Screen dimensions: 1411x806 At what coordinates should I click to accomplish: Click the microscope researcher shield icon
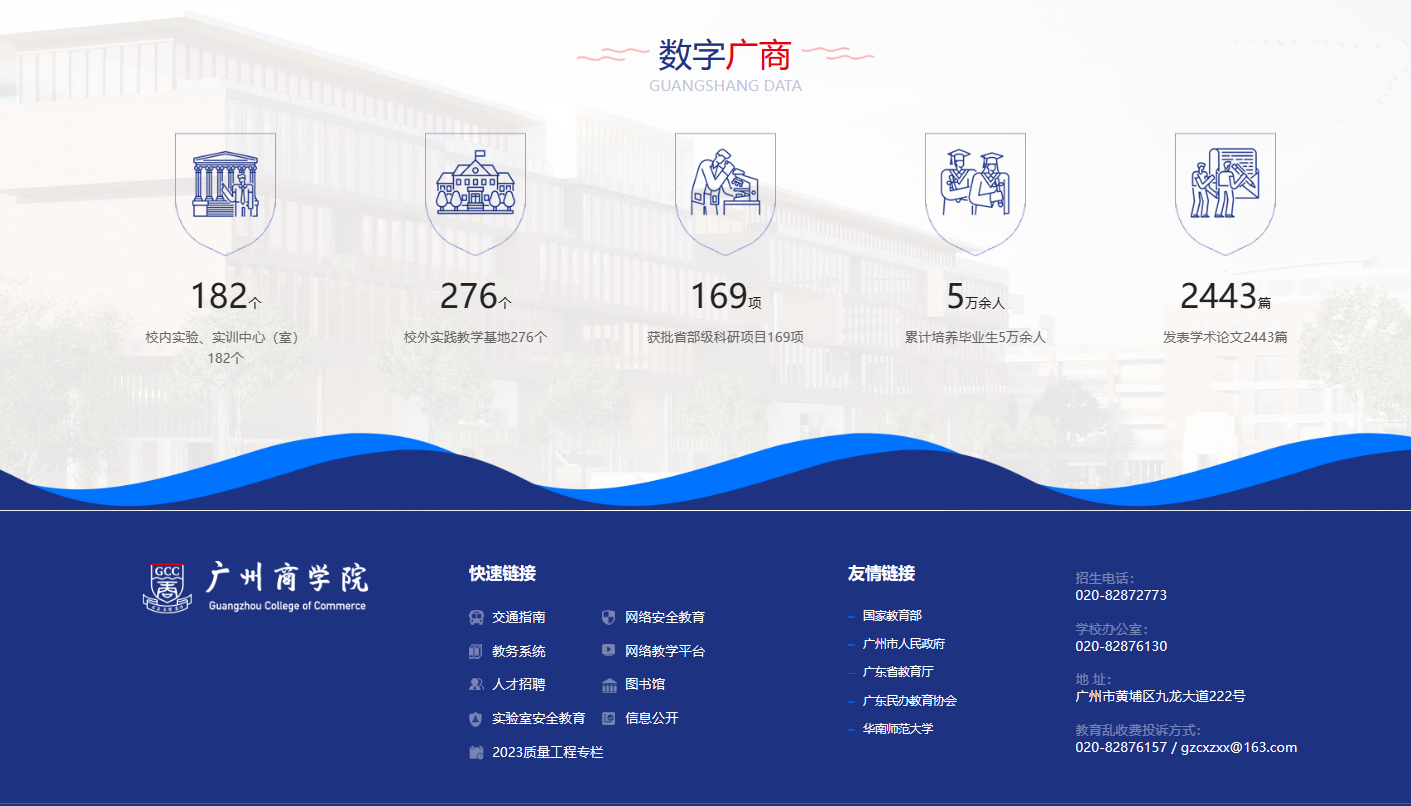[x=725, y=188]
